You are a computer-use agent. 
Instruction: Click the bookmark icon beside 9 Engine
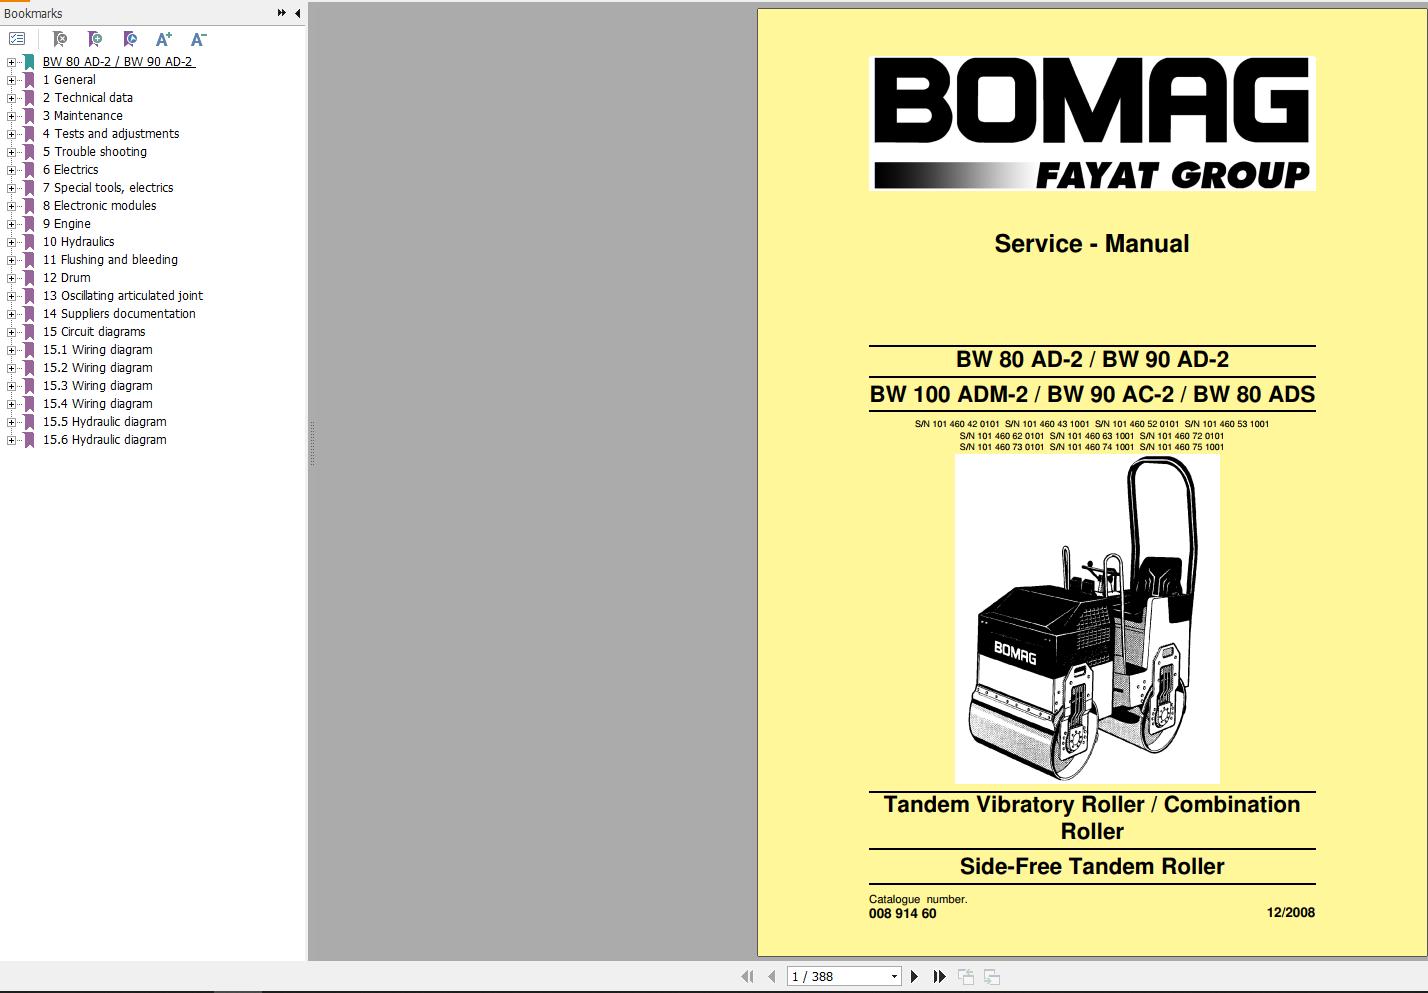point(29,224)
